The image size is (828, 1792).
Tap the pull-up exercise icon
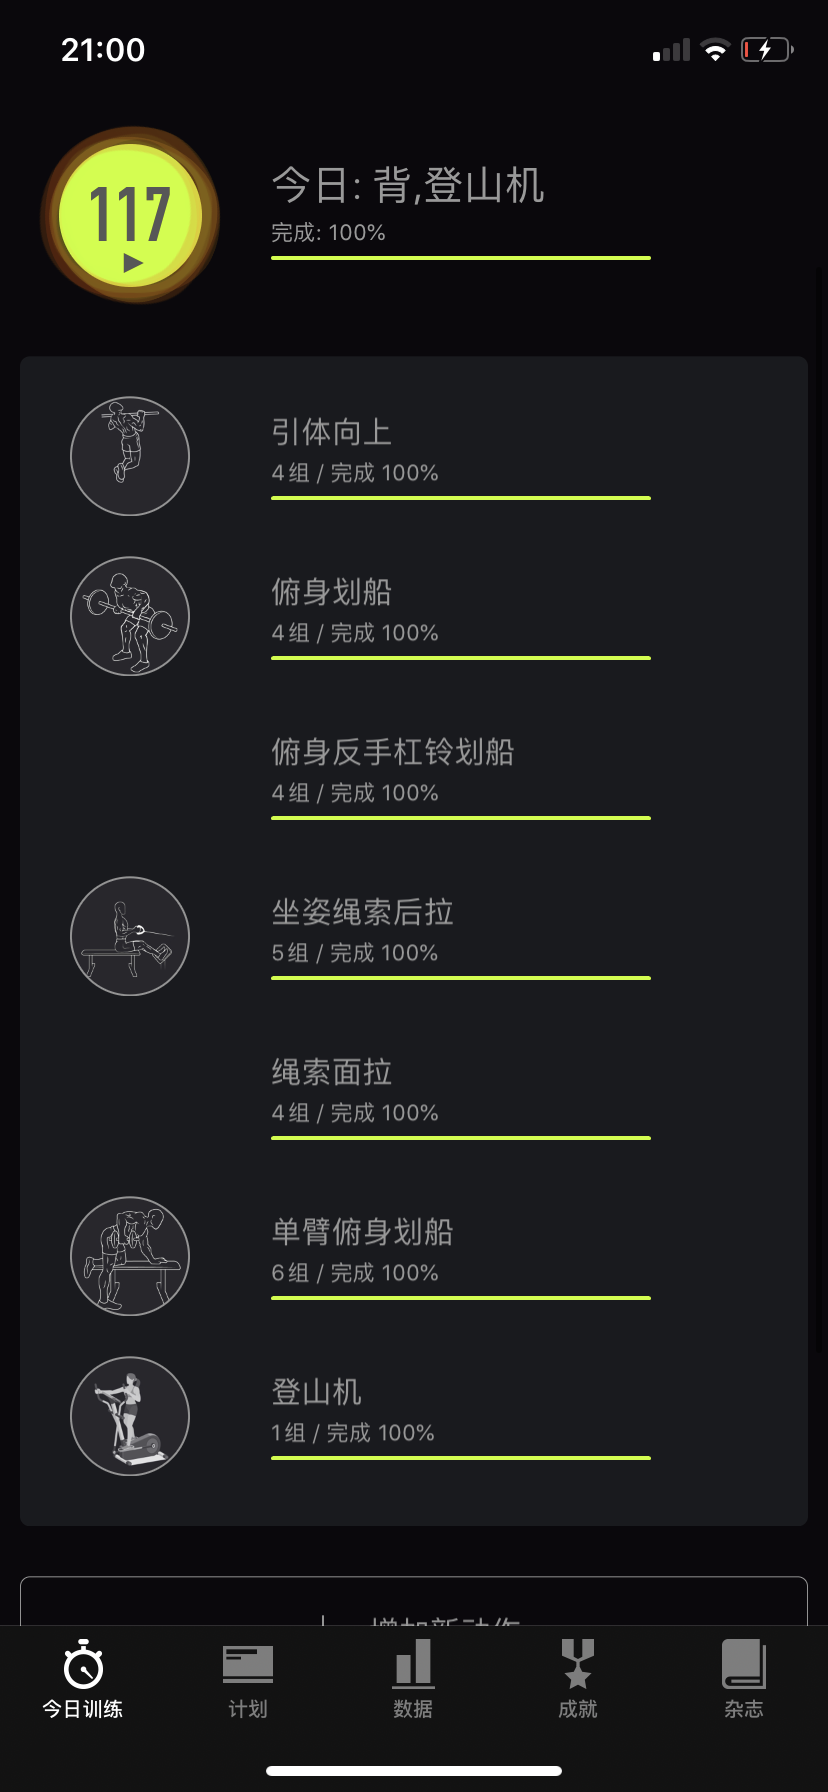[x=130, y=456]
